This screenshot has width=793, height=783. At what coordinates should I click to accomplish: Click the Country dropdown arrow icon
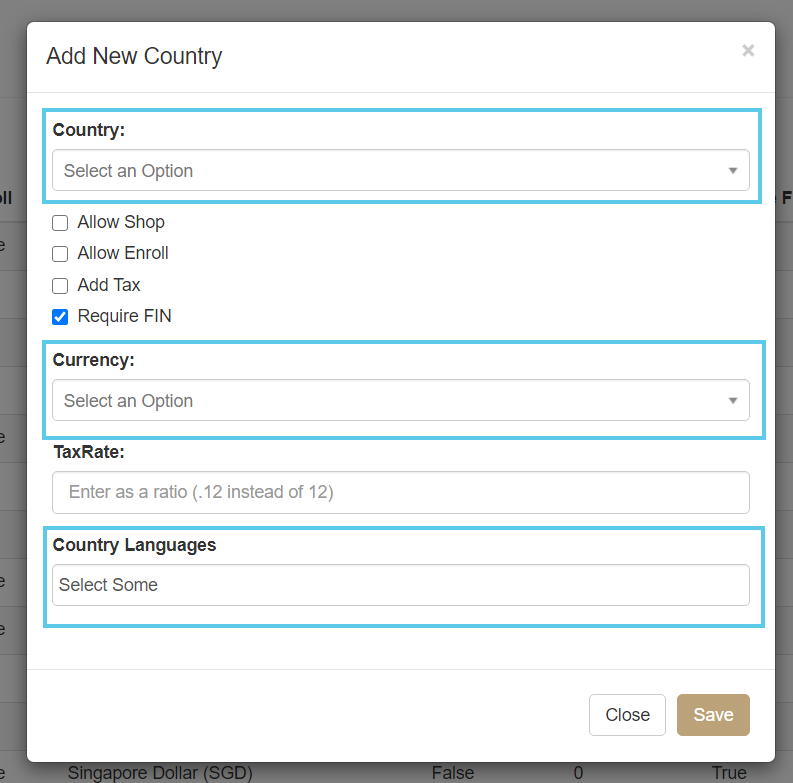coord(732,171)
